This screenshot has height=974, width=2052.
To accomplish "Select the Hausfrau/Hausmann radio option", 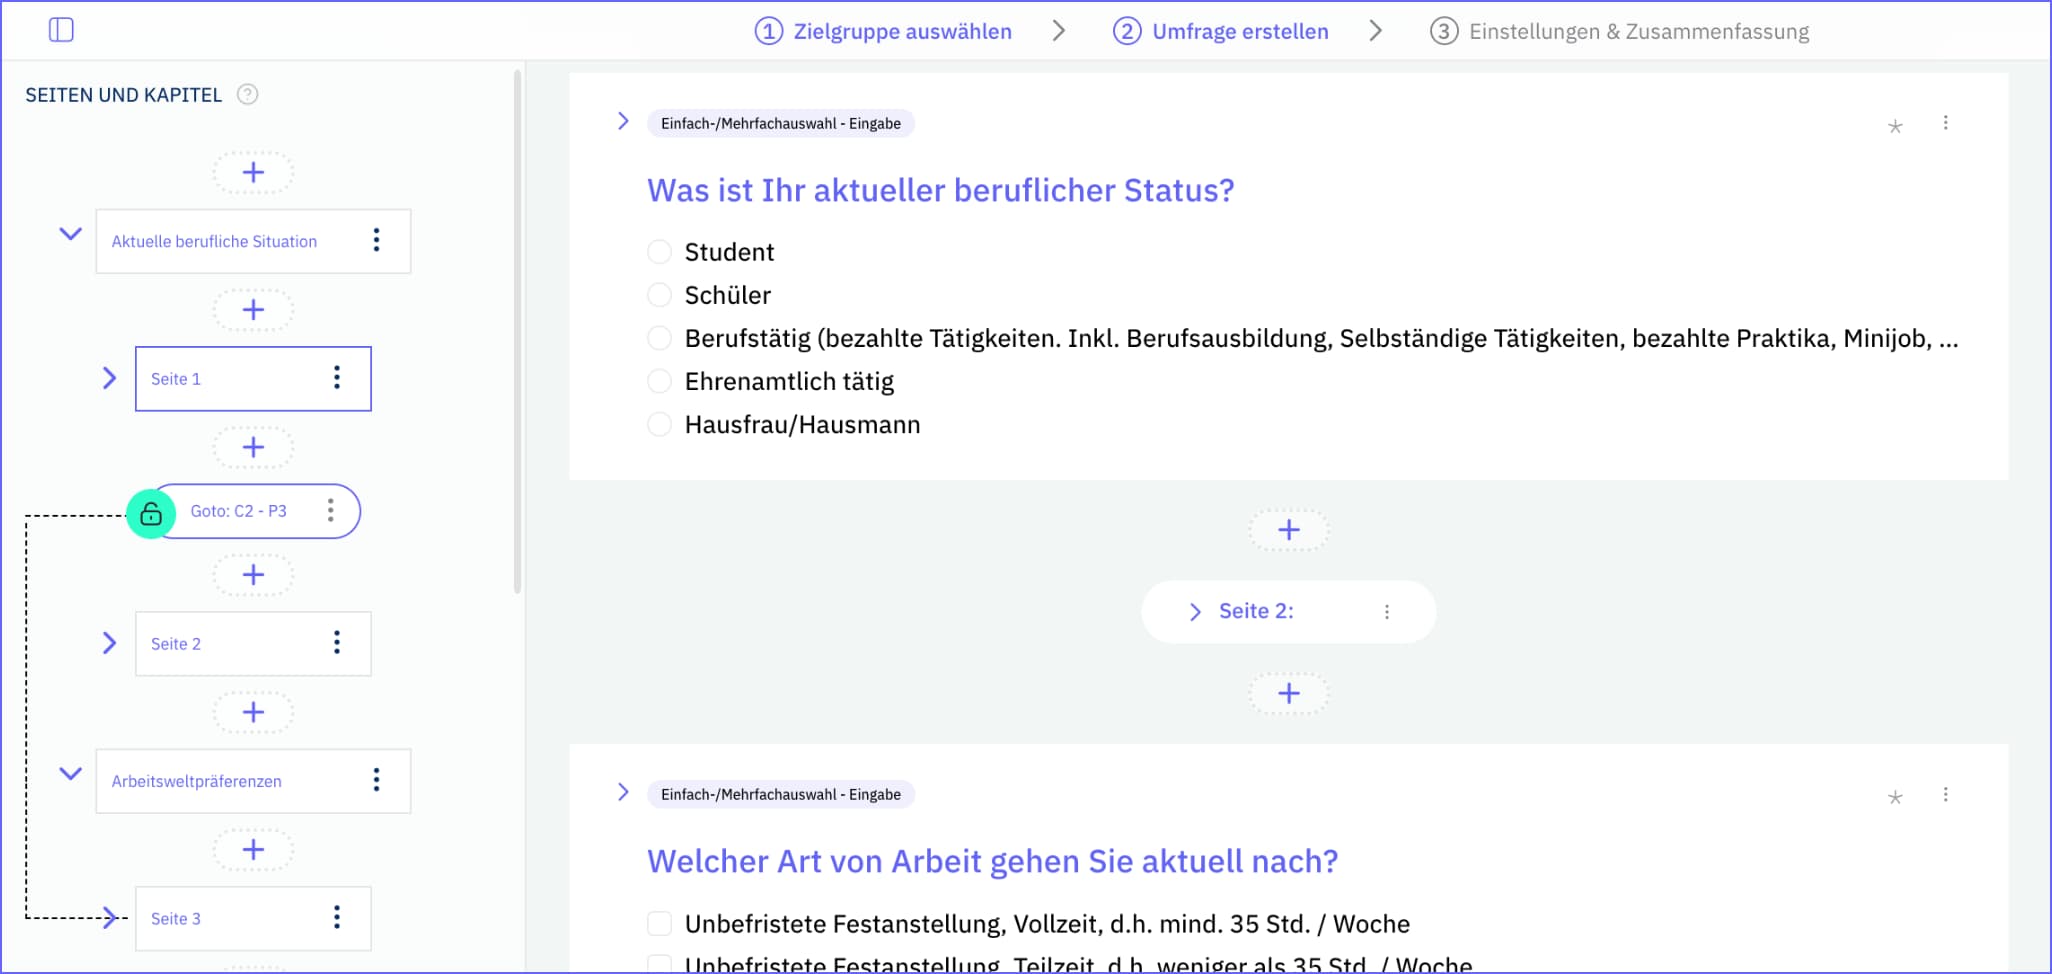I will pos(659,423).
